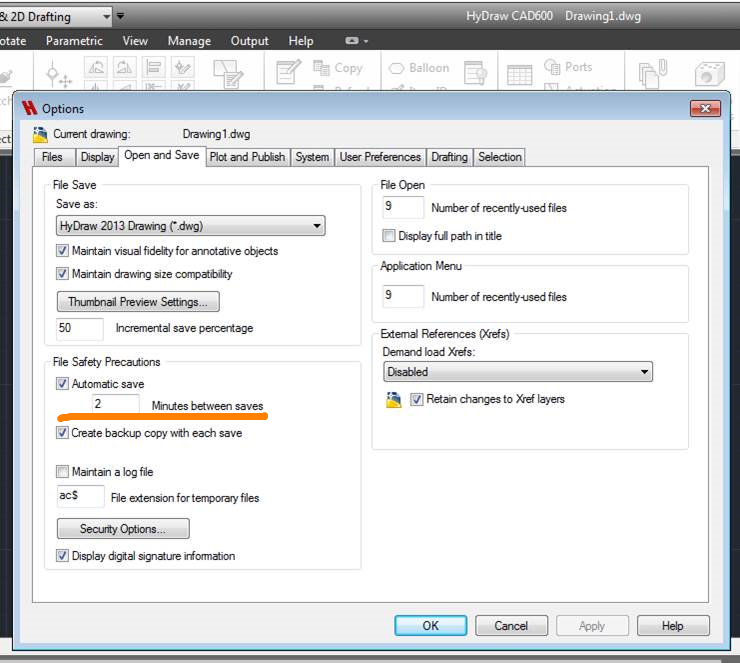This screenshot has height=663, width=740.
Task: Click the Cancel button
Action: coord(511,625)
